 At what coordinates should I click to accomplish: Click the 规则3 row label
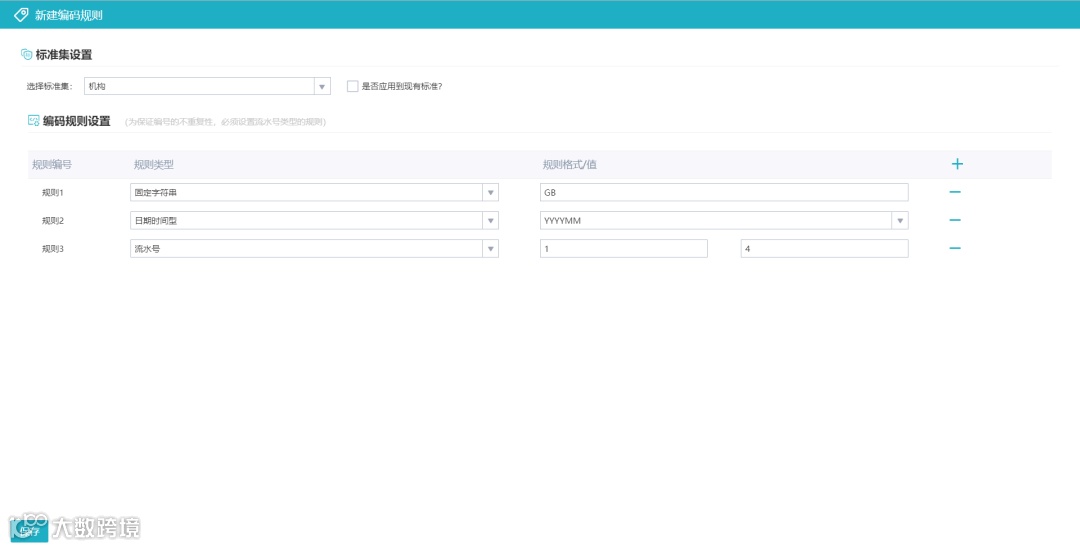[x=53, y=249]
